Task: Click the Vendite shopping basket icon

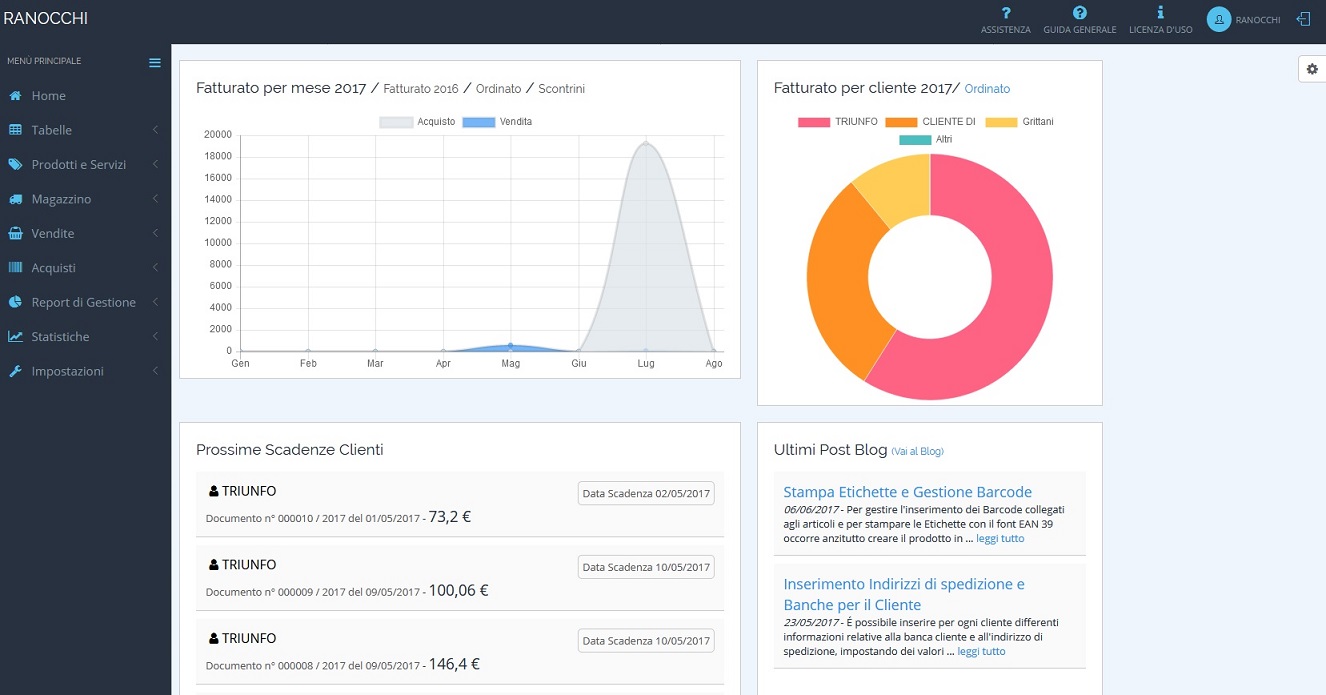Action: click(x=15, y=233)
